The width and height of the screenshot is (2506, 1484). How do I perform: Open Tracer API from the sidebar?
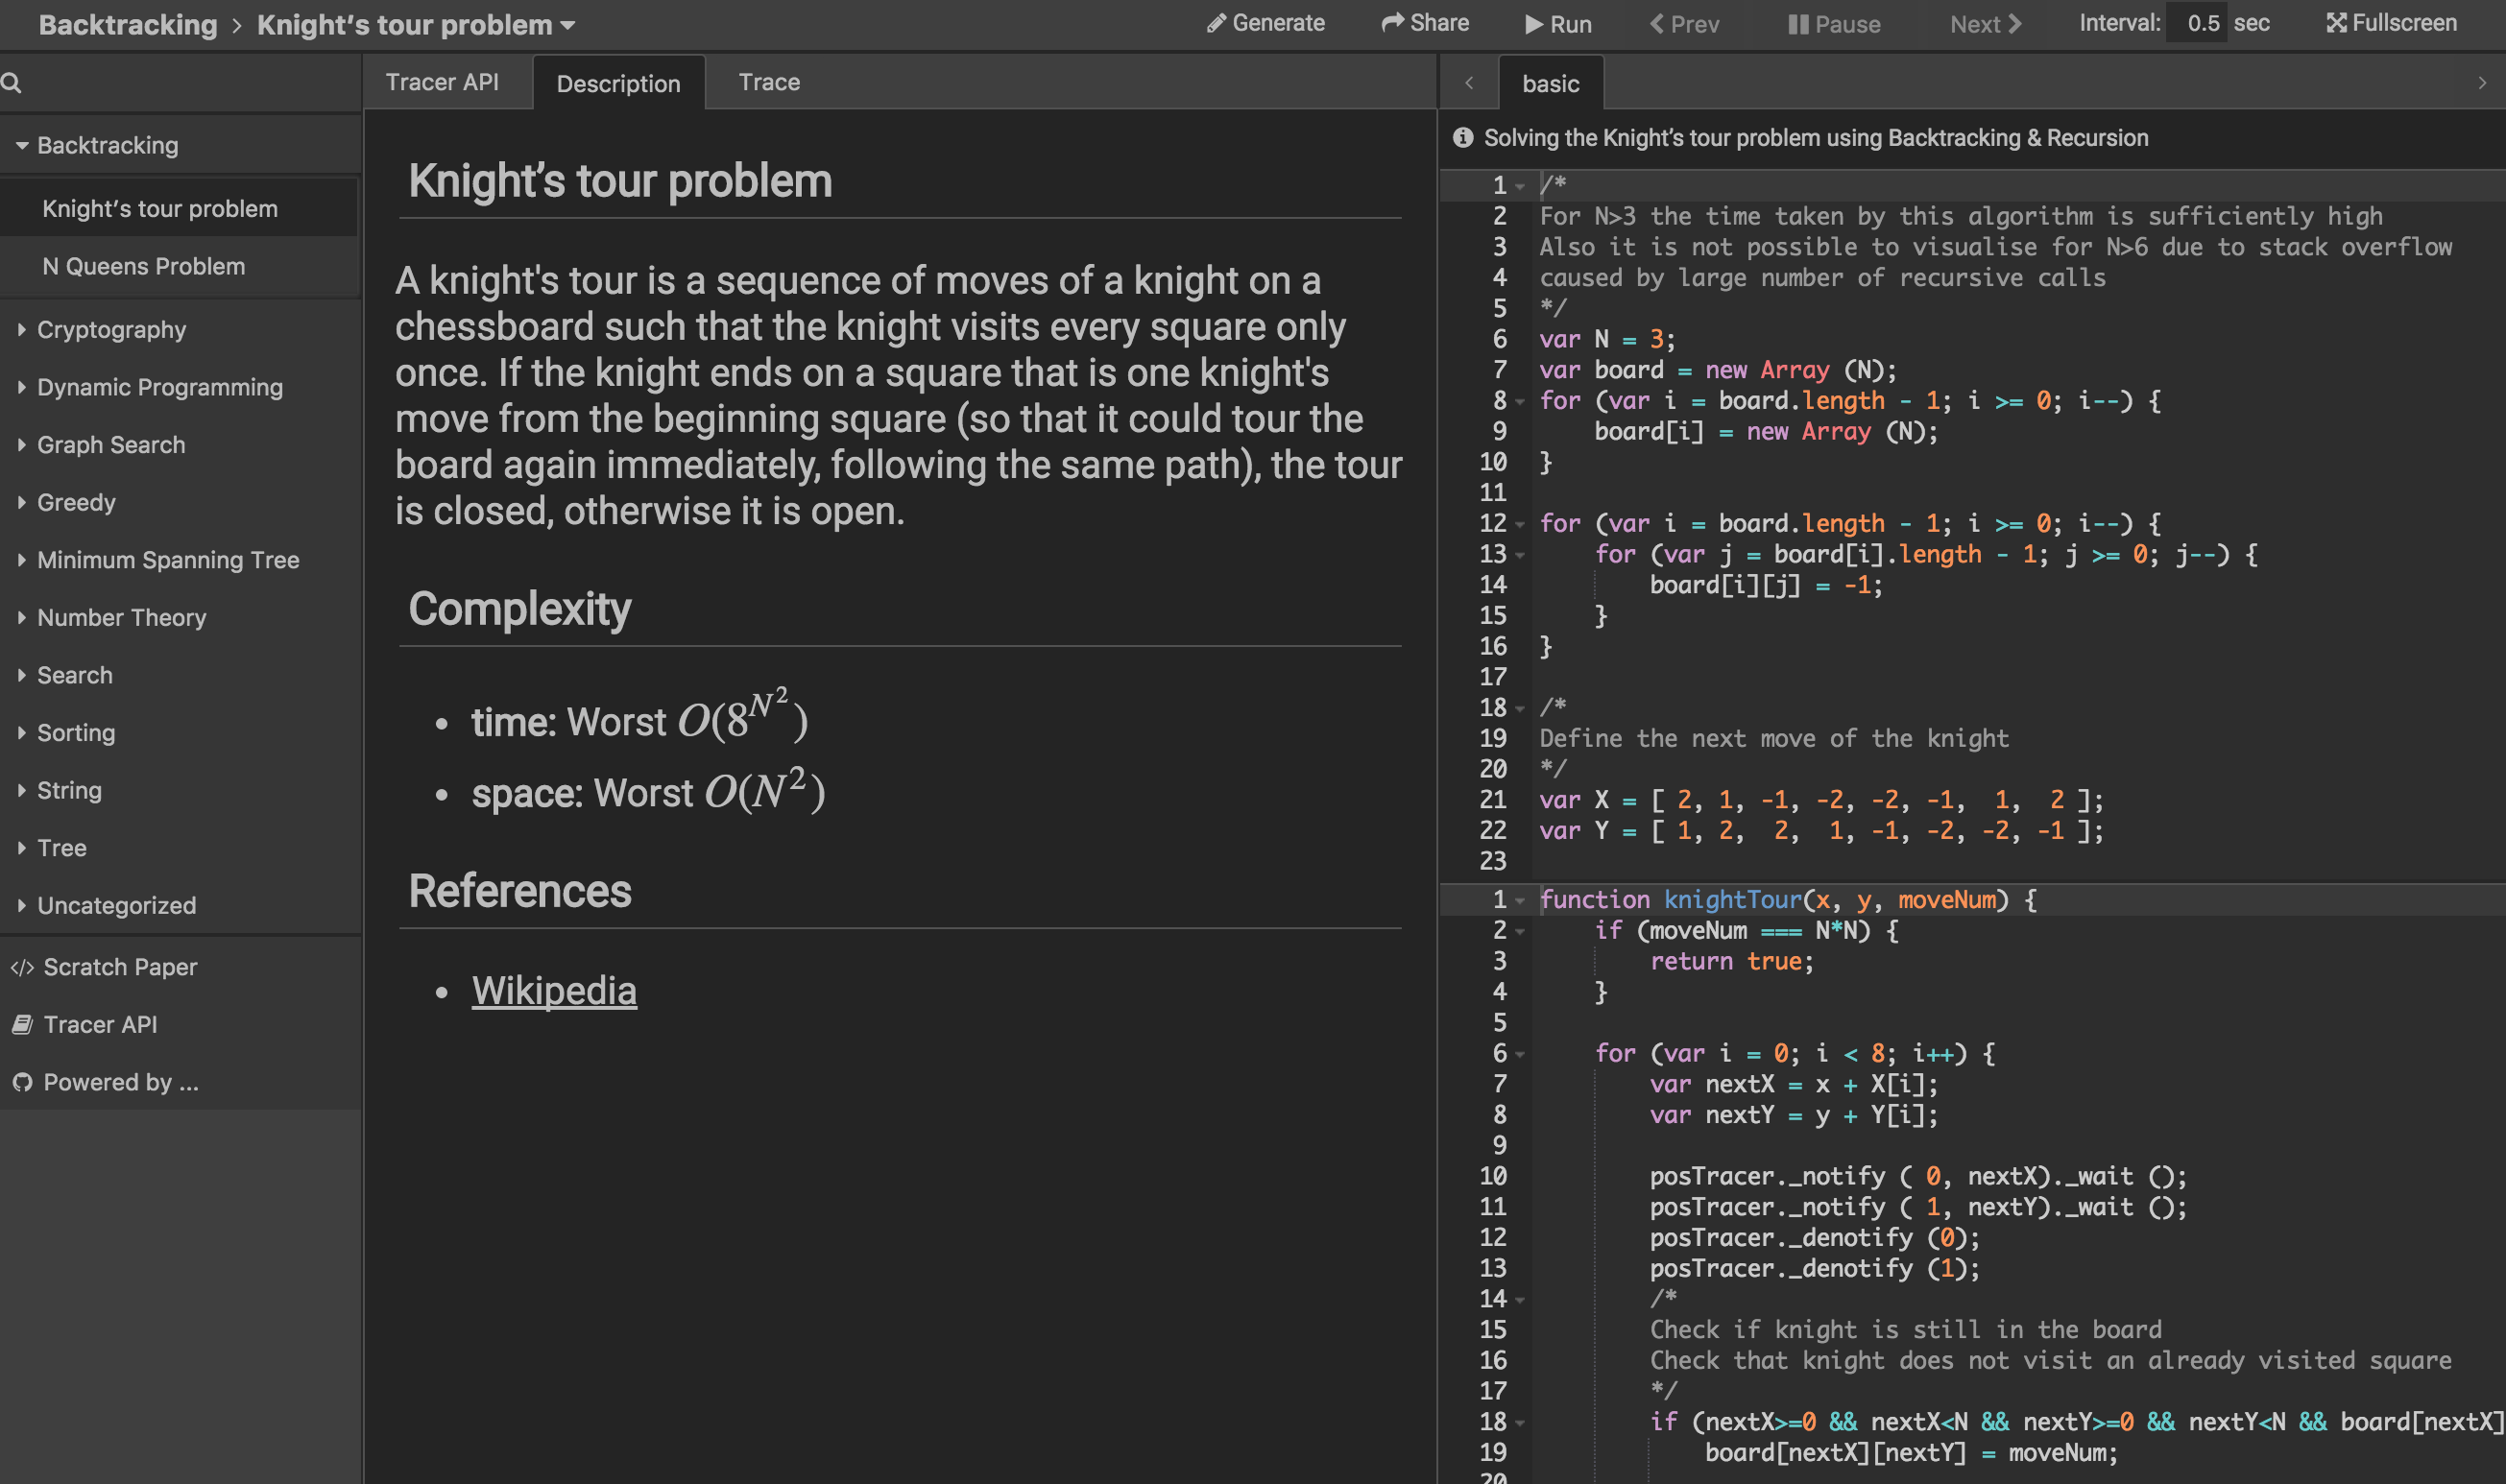click(100, 1024)
